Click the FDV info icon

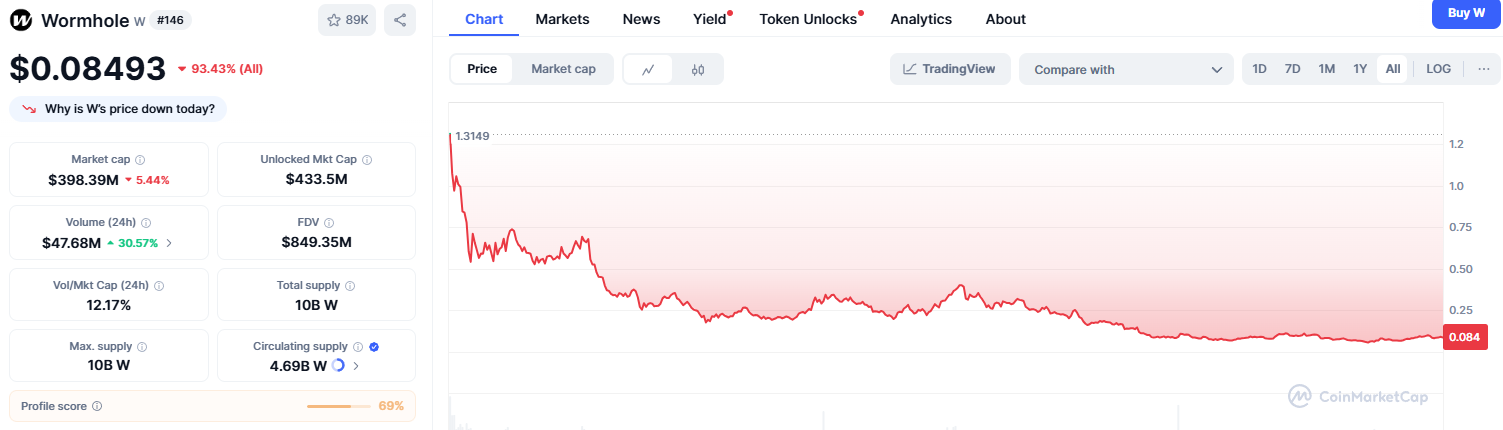pos(329,223)
